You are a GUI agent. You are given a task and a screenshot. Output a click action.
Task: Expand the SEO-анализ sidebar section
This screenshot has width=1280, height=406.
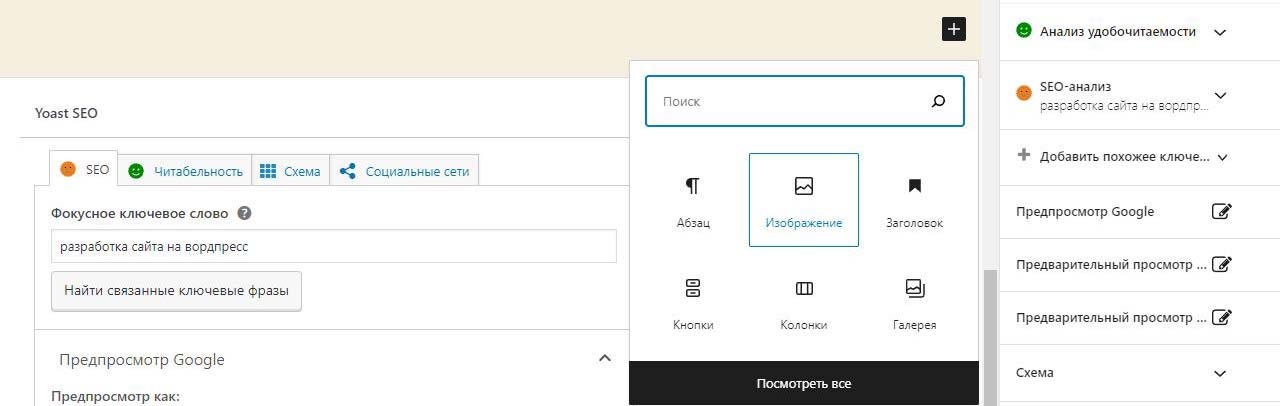tap(1219, 96)
